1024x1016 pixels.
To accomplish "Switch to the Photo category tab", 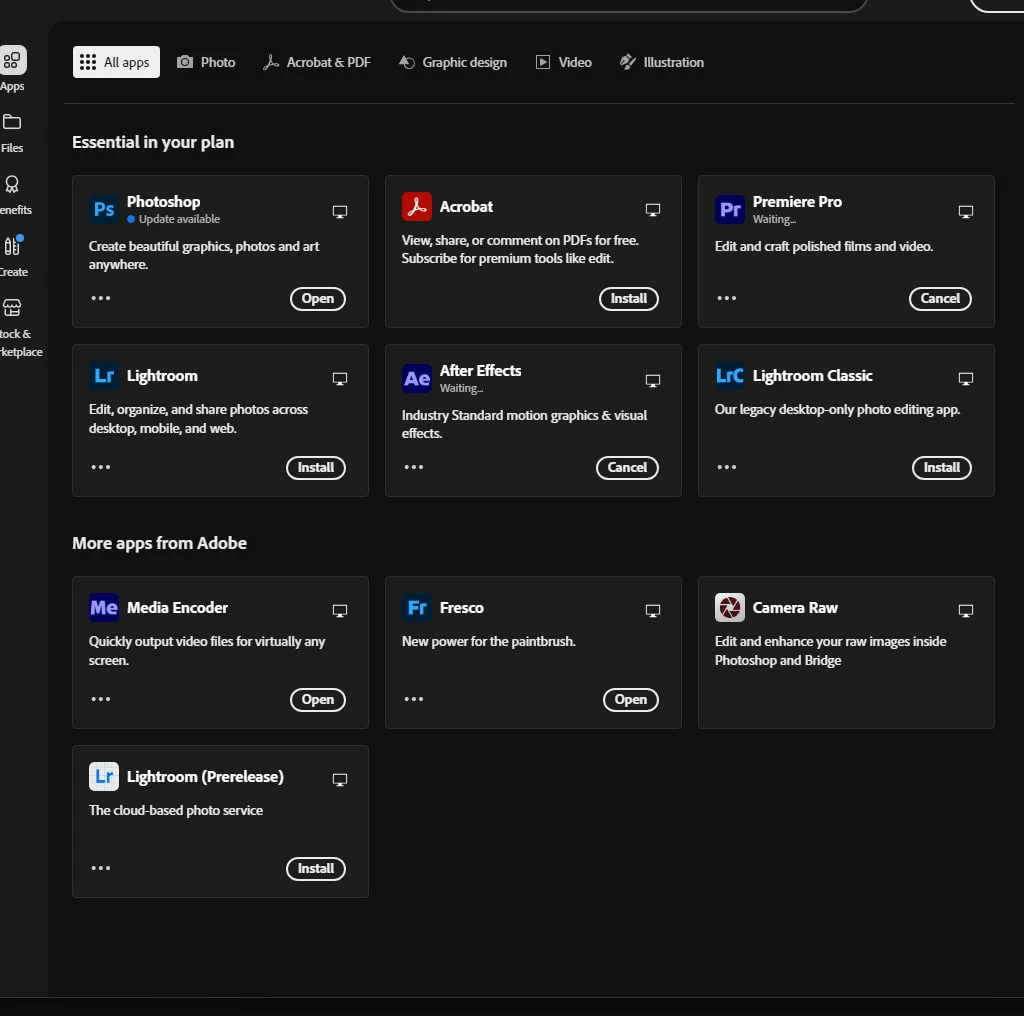I will pyautogui.click(x=206, y=62).
